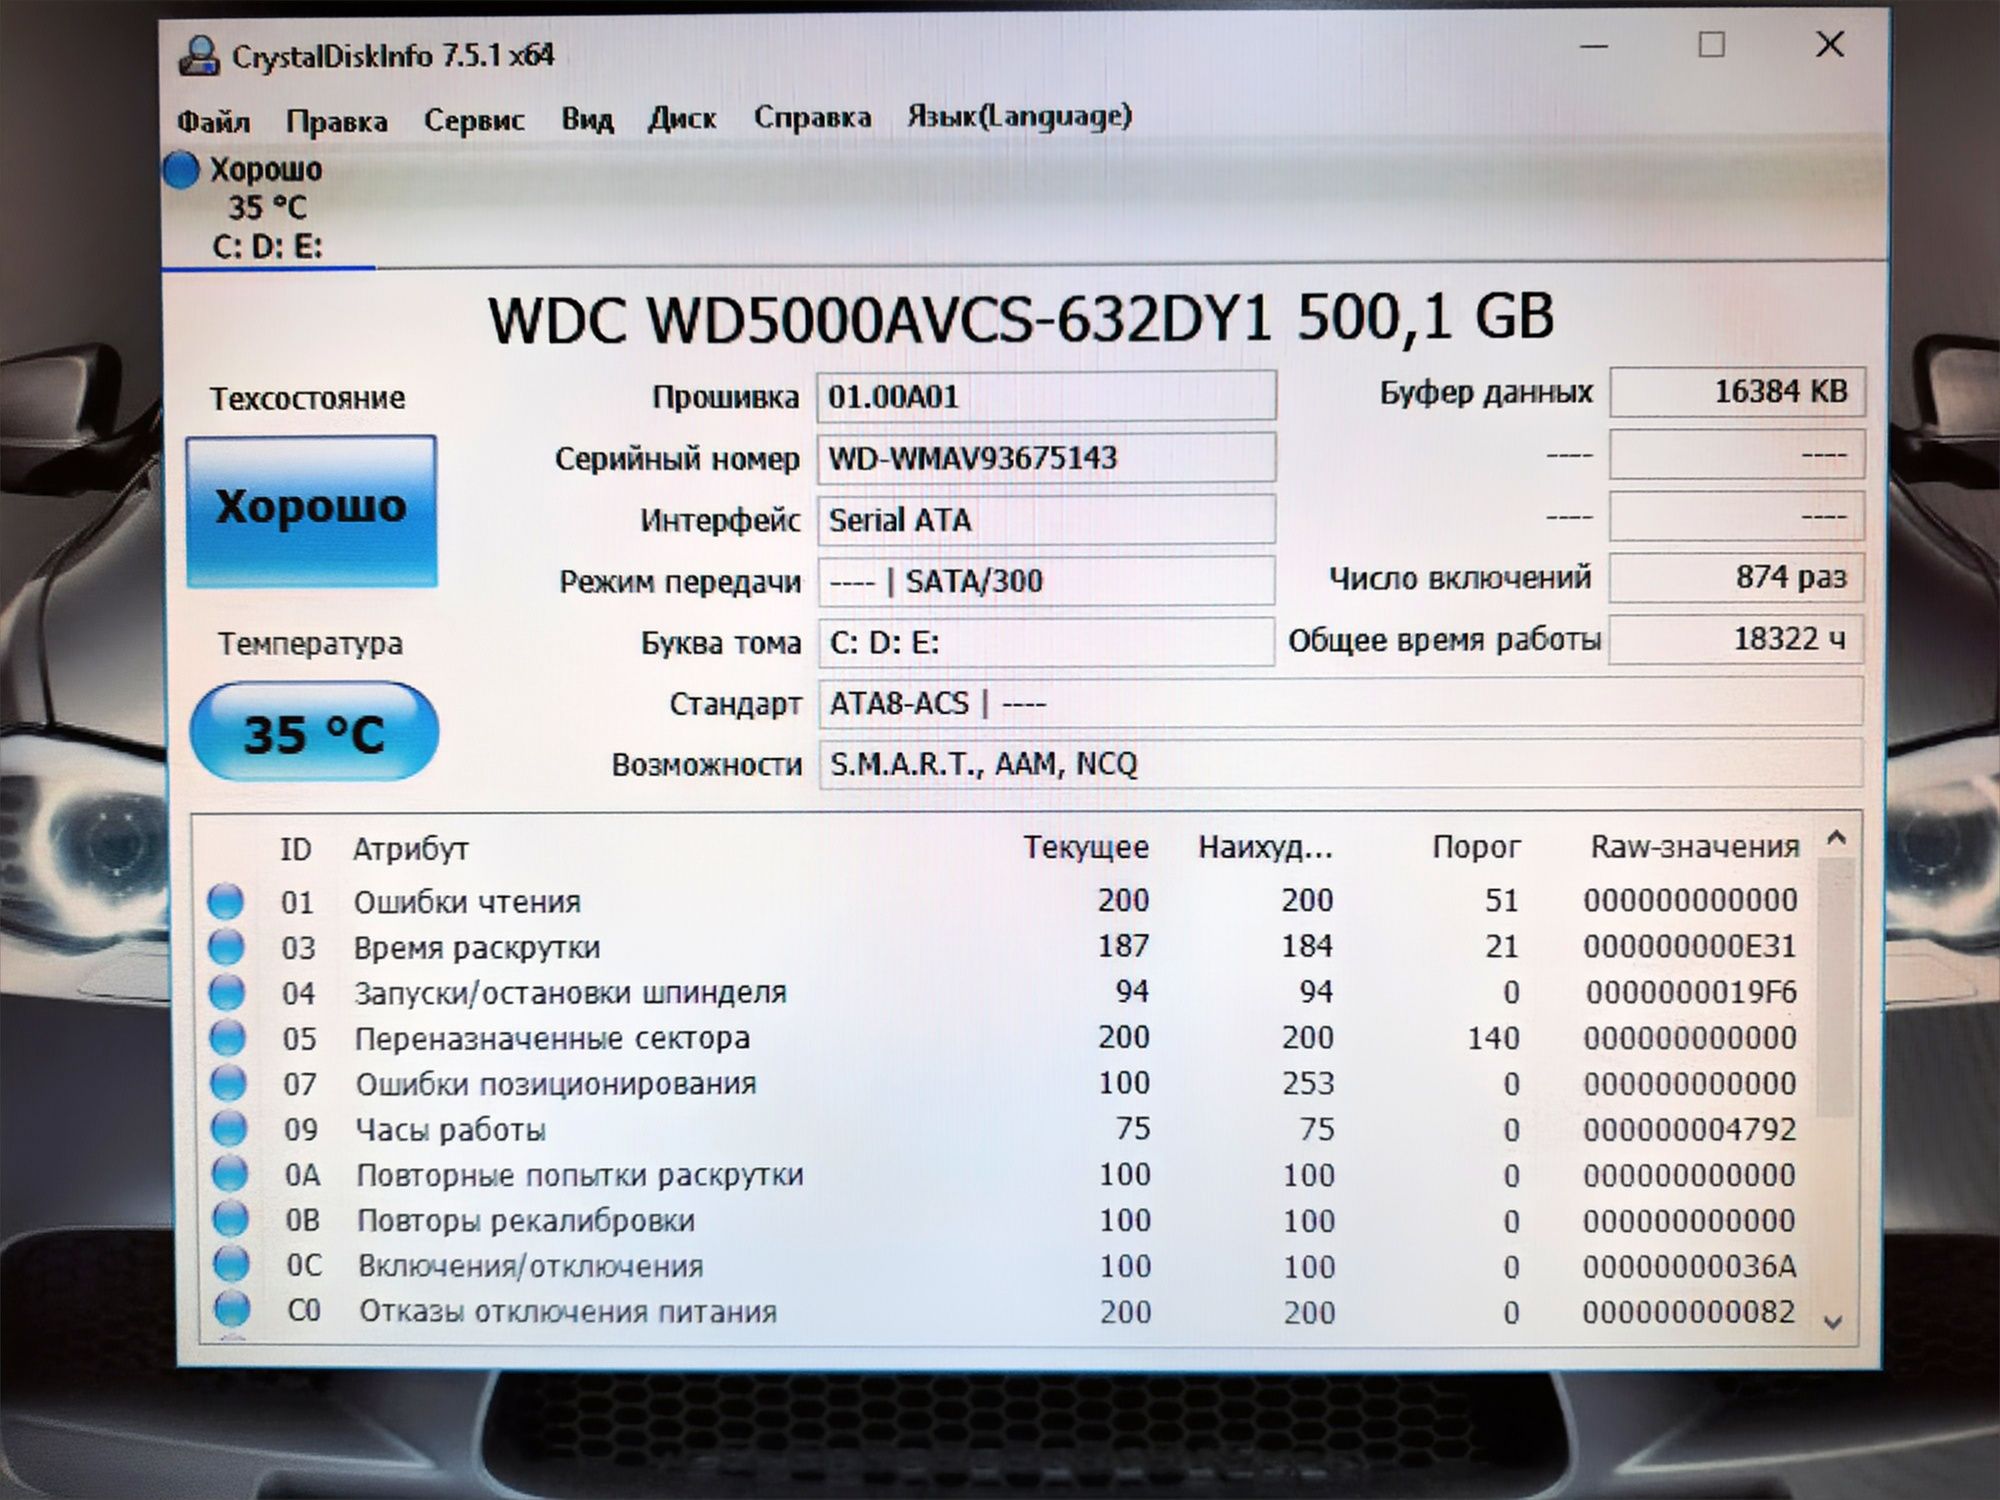Select the Время раскрутки attribute row text
Screen dimensions: 2000x1500
pos(477,947)
